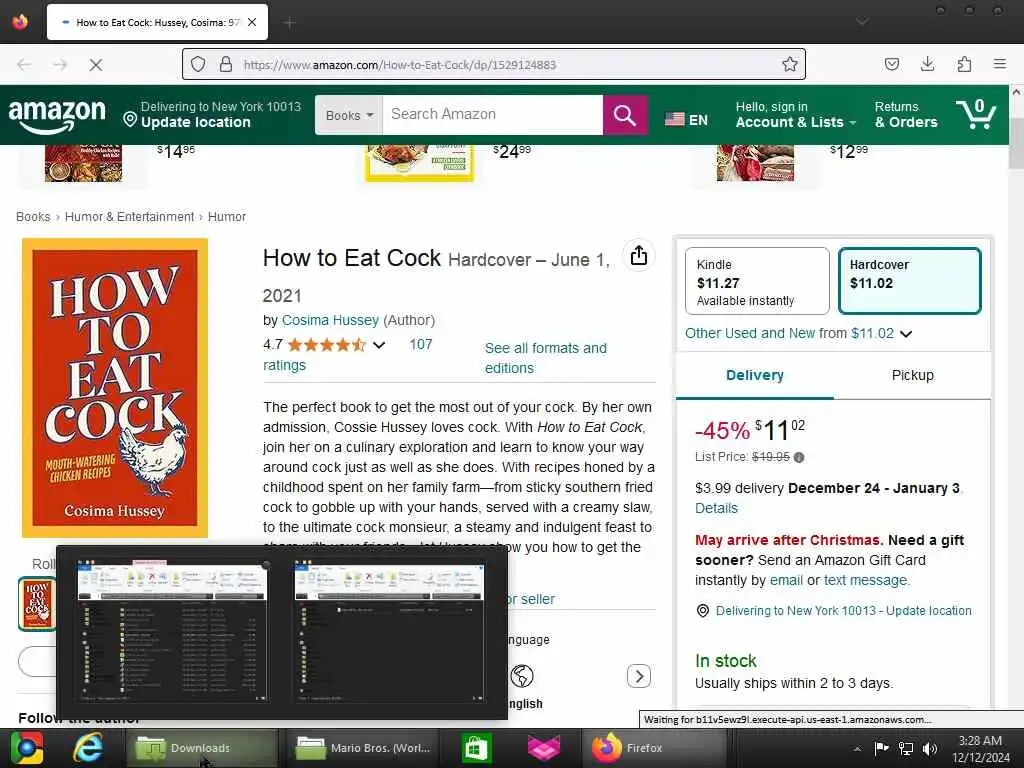1024x768 pixels.
Task: Click the bookmark star in address bar
Action: (x=790, y=64)
